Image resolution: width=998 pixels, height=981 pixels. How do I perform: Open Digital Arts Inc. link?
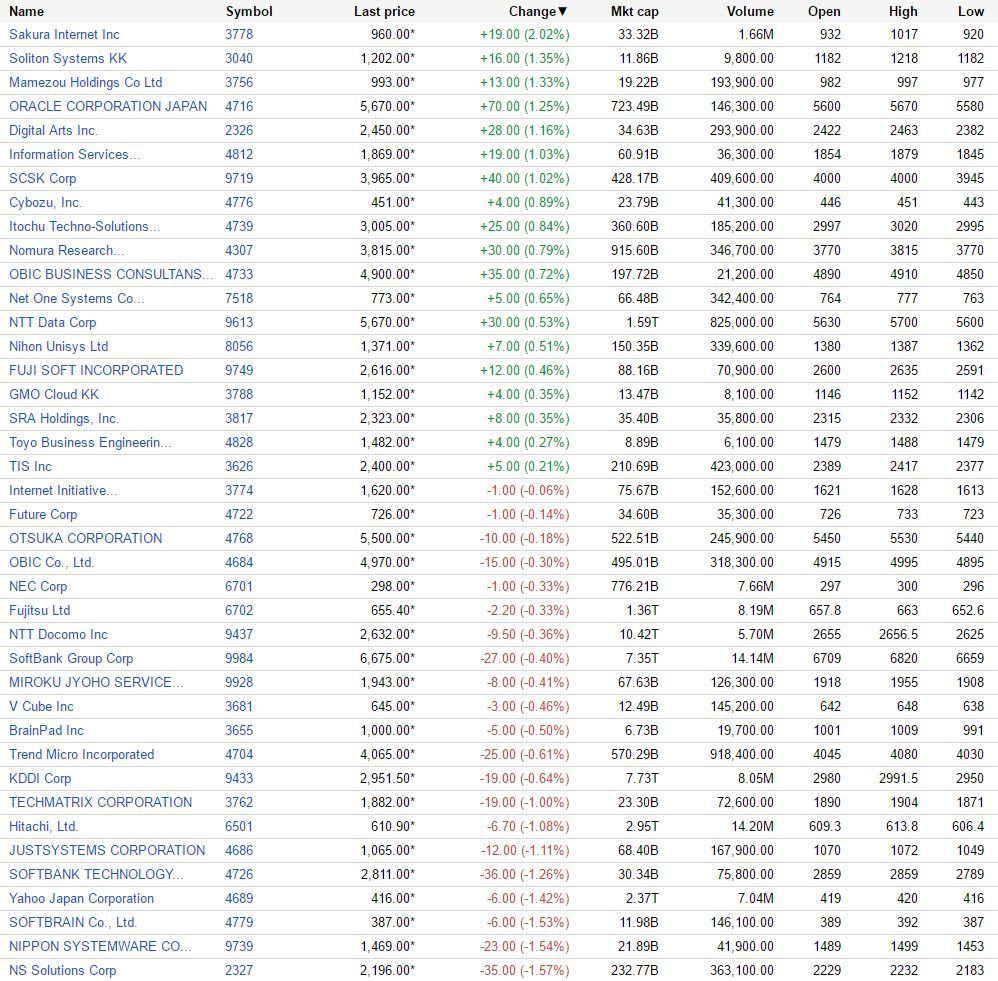pyautogui.click(x=53, y=131)
